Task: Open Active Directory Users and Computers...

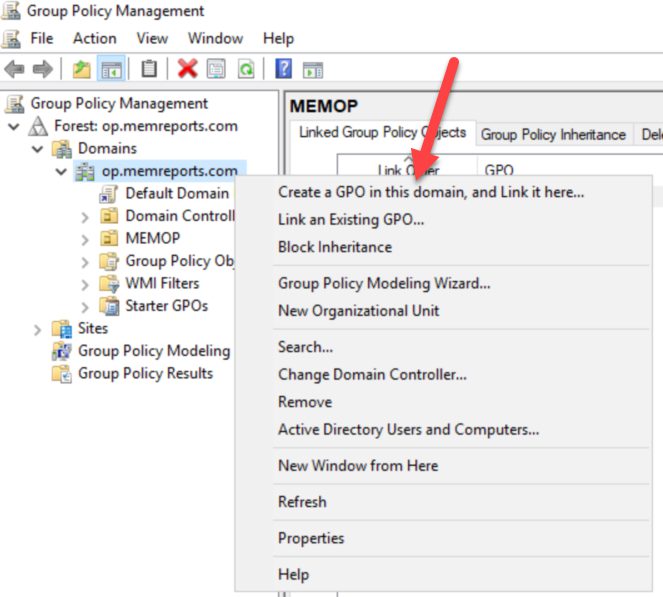Action: (443, 430)
